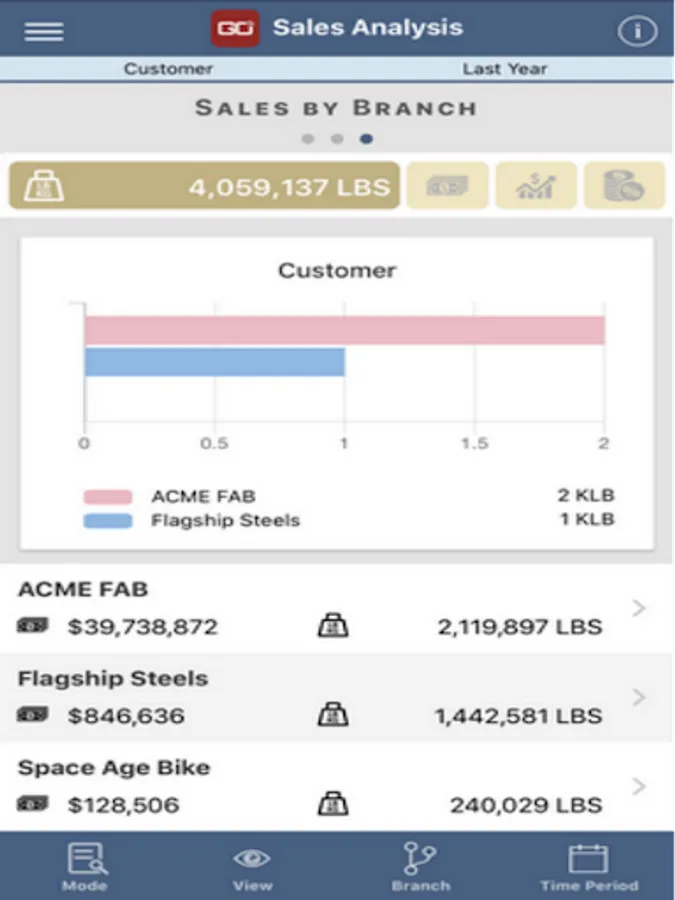Click the blue Flagship Steels chart bar
Viewport: 675px width, 900px height.
coord(214,362)
